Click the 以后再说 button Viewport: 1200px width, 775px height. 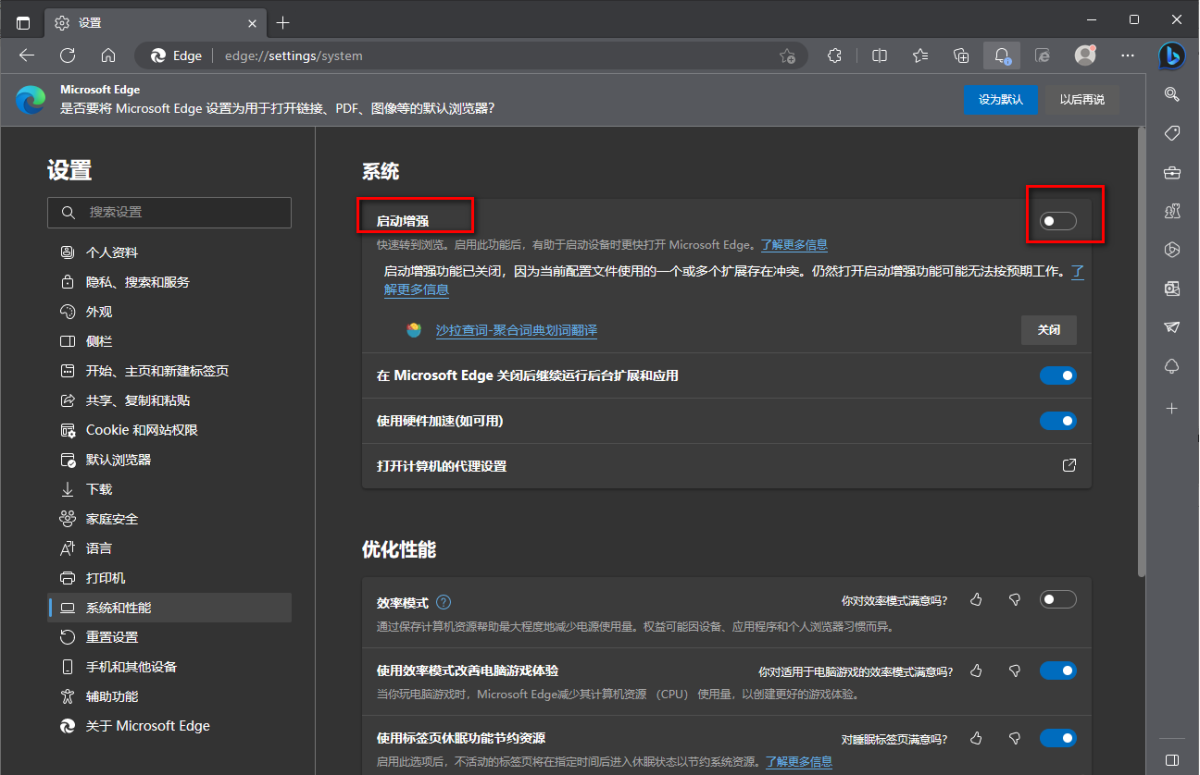[x=1082, y=100]
